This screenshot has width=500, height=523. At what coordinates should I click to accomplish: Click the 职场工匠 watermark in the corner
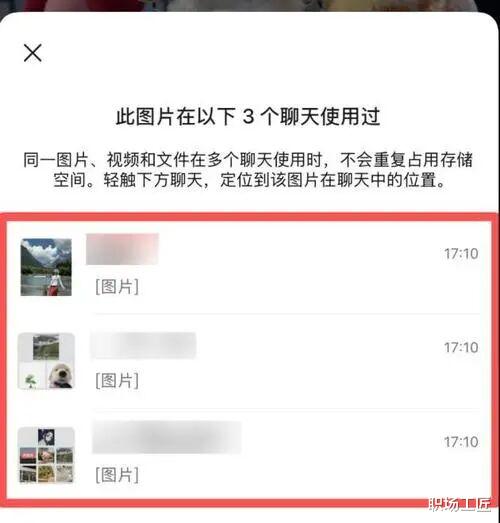tap(460, 505)
